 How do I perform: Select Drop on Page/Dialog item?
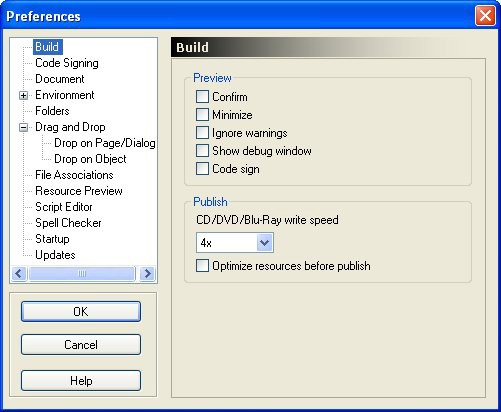pyautogui.click(x=105, y=143)
